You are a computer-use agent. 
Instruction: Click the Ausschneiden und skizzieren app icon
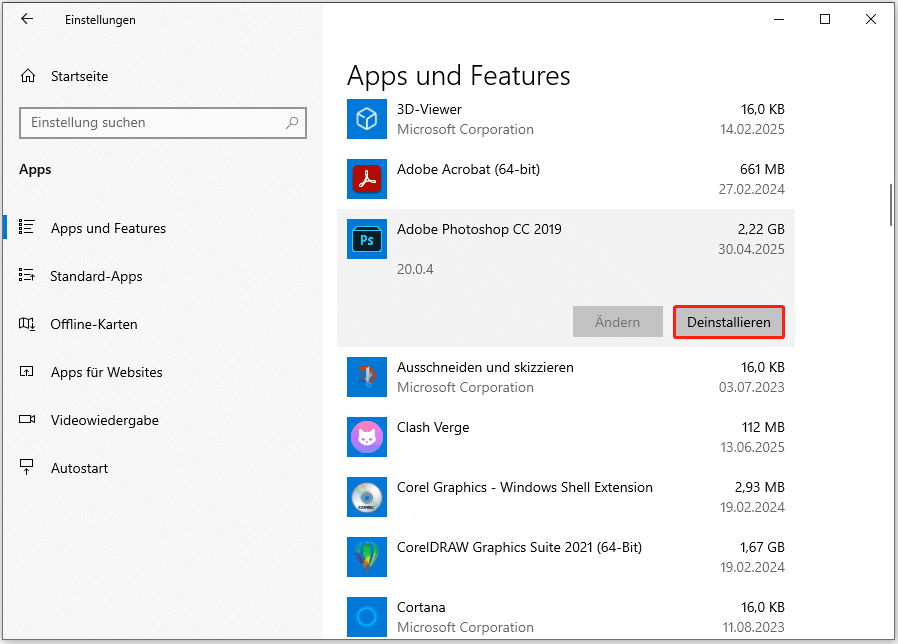367,377
